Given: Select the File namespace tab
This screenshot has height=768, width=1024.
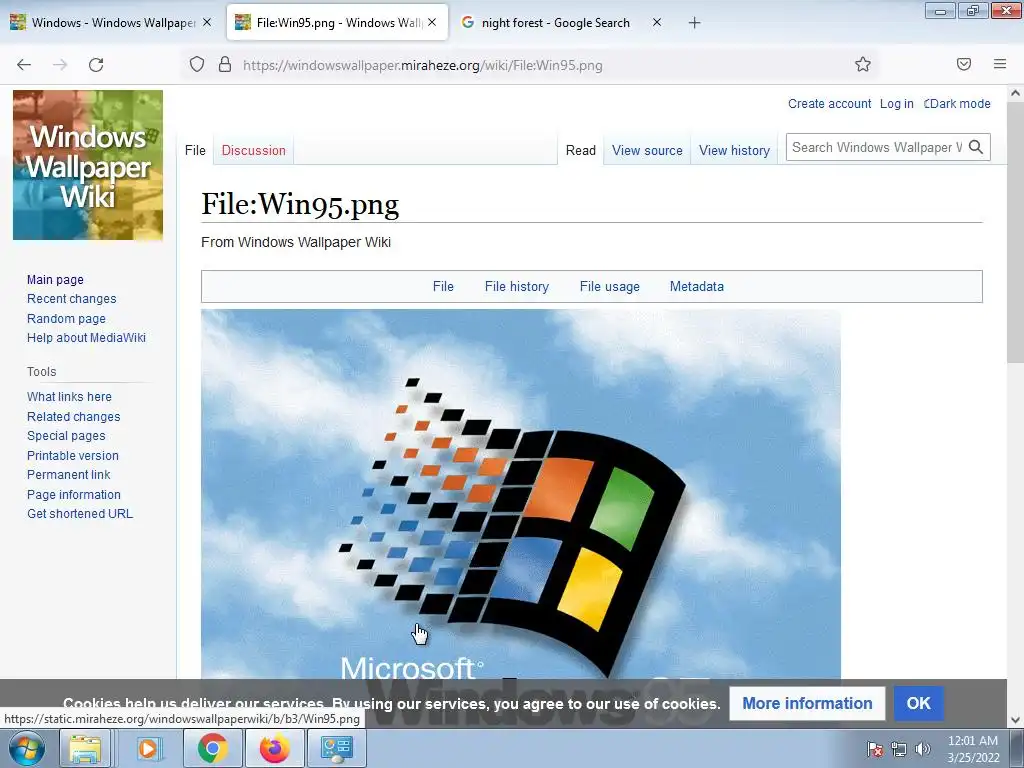Looking at the screenshot, I should pos(195,150).
